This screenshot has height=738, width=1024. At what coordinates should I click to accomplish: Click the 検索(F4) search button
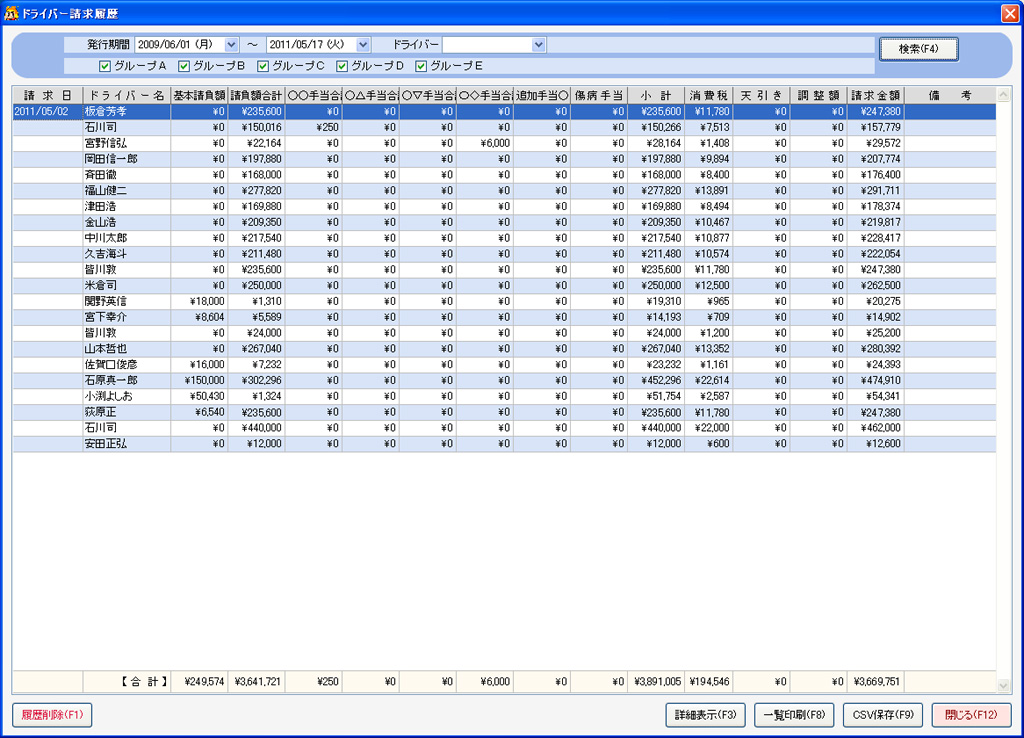[x=918, y=49]
